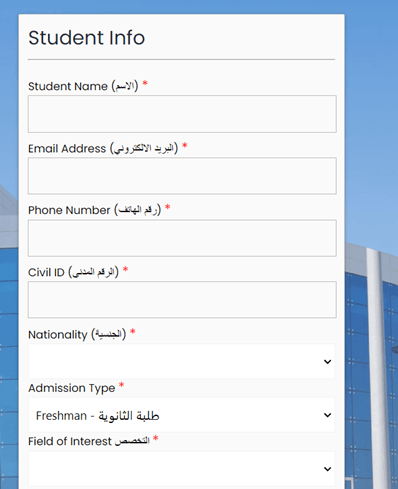Select the Phone Number input field
The image size is (398, 489).
point(182,238)
